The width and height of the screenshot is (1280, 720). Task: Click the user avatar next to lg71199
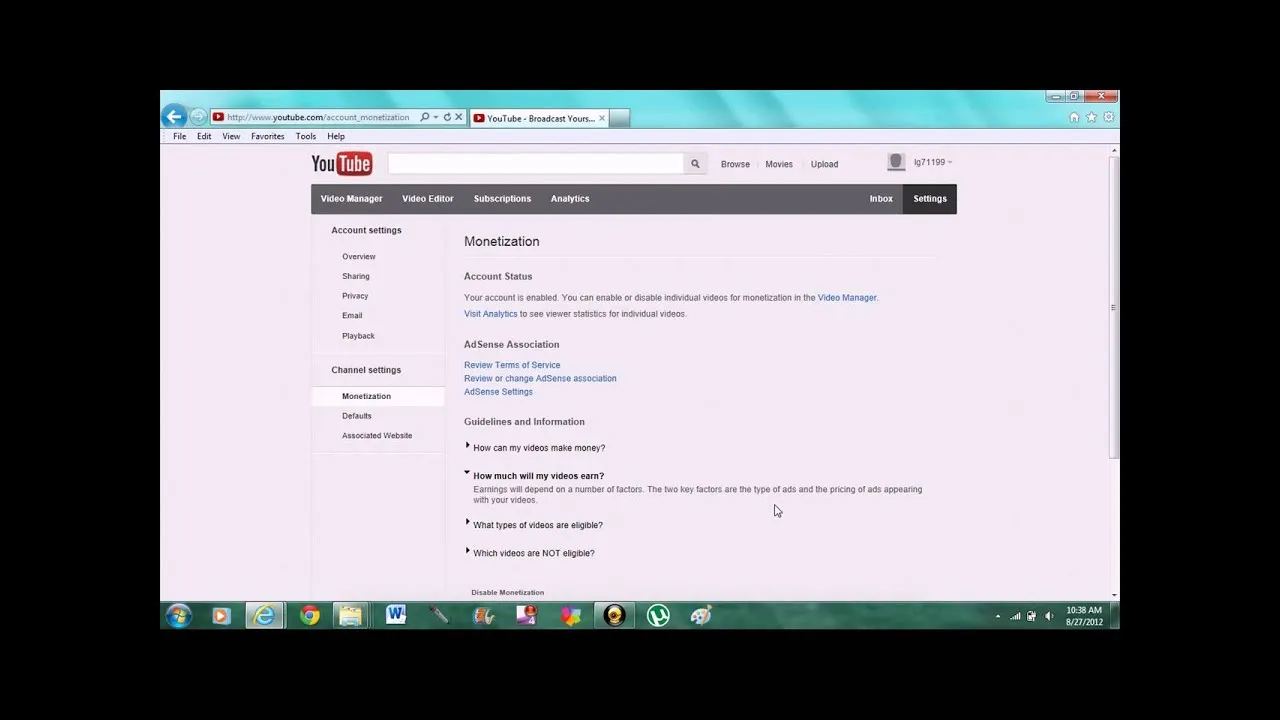895,162
